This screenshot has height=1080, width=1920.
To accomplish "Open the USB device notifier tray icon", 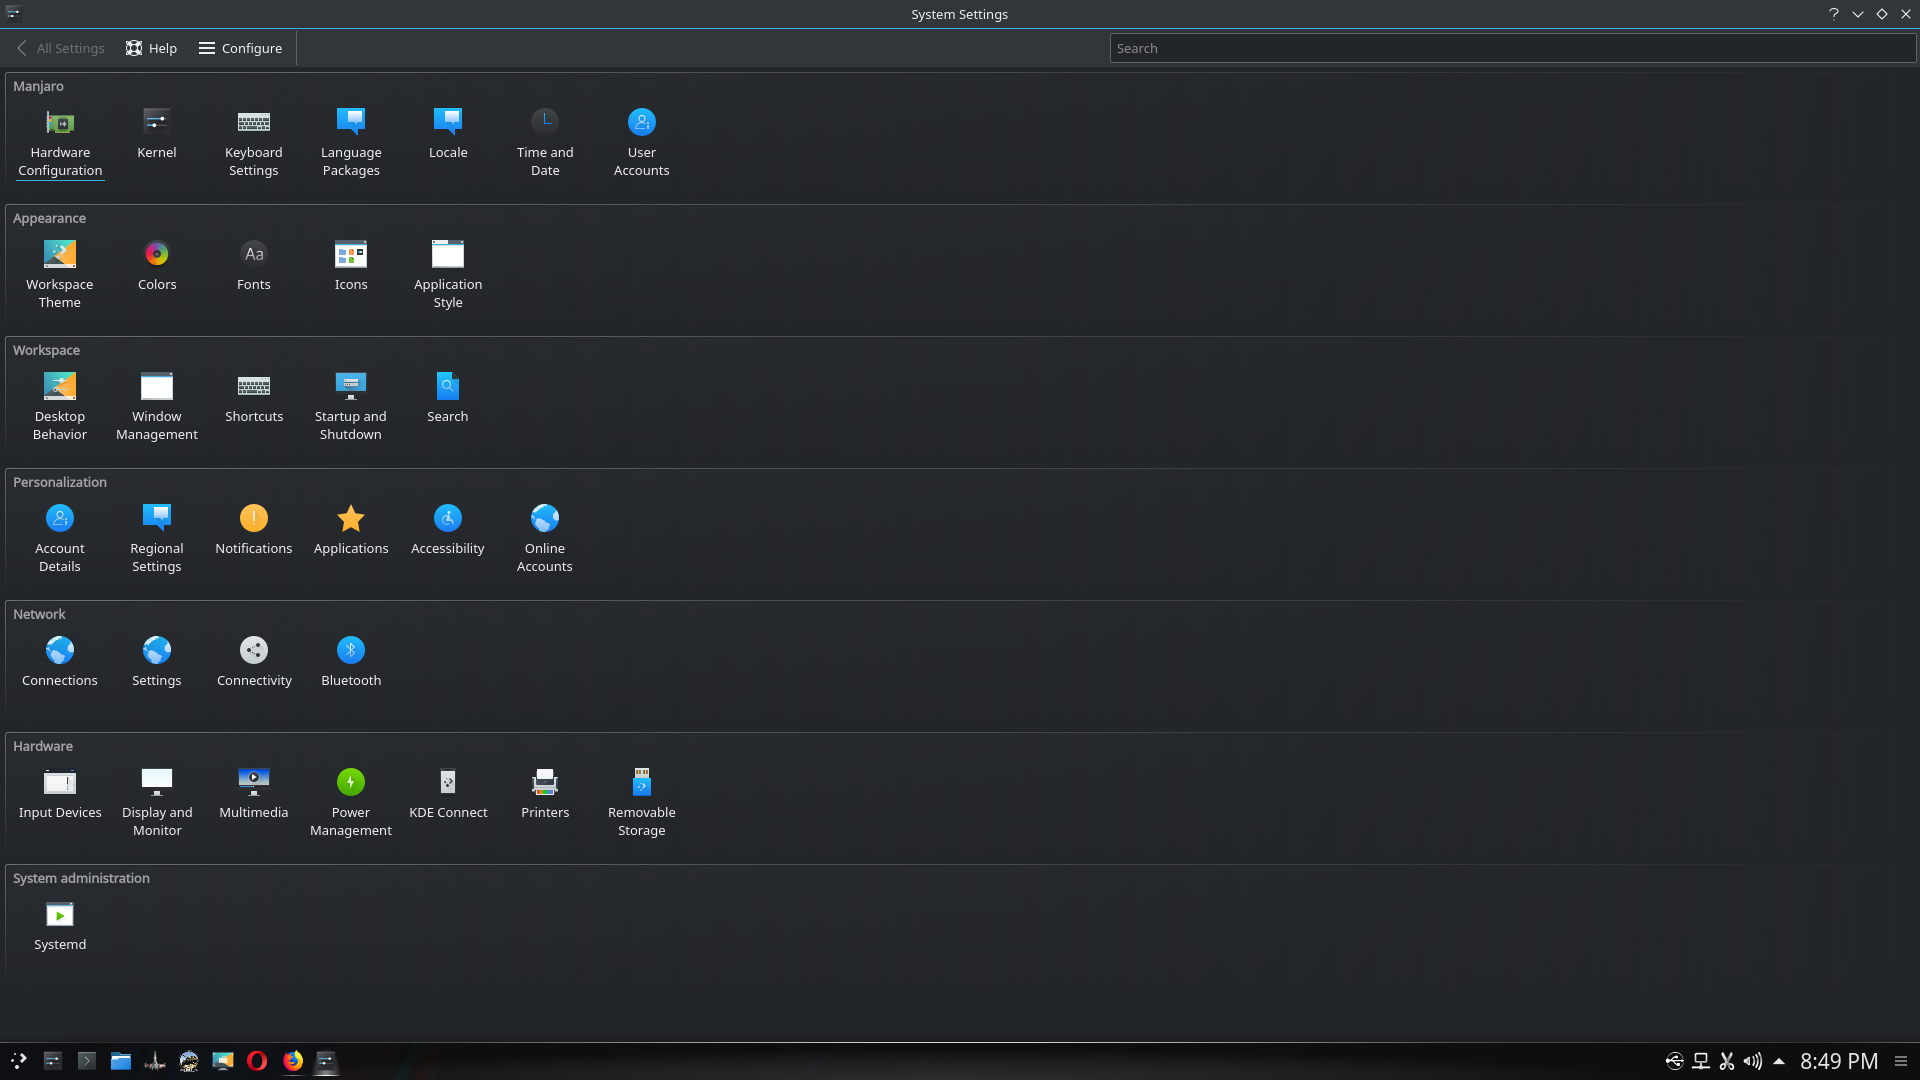I will tap(1675, 1061).
